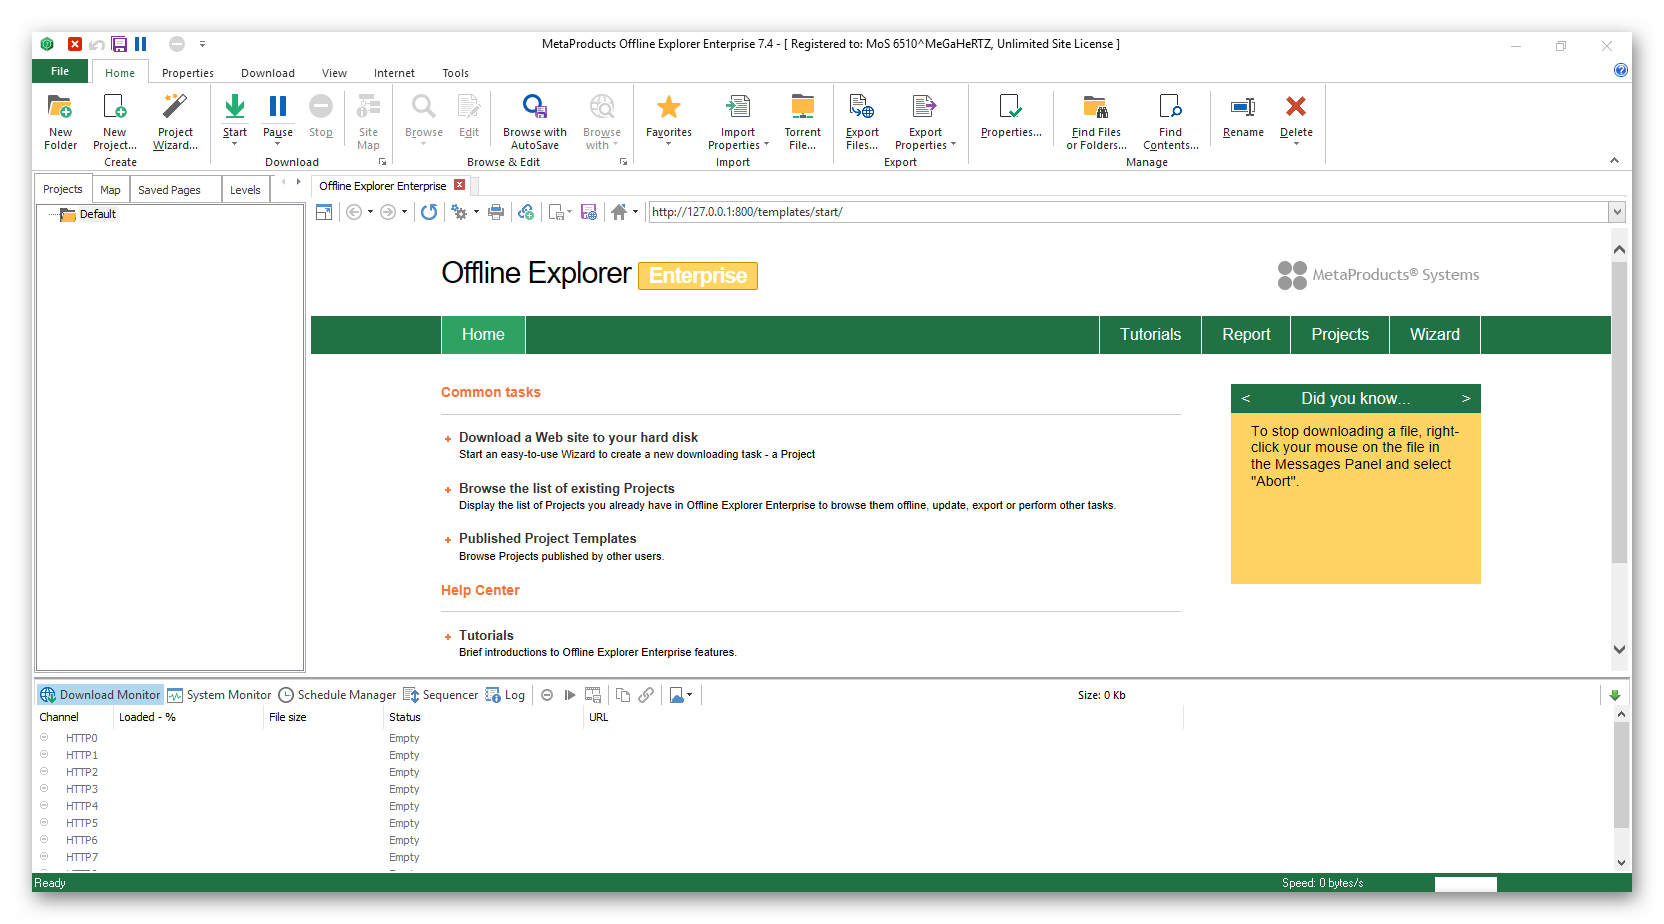
Task: Open the Schedule Manager tab
Action: (x=337, y=695)
